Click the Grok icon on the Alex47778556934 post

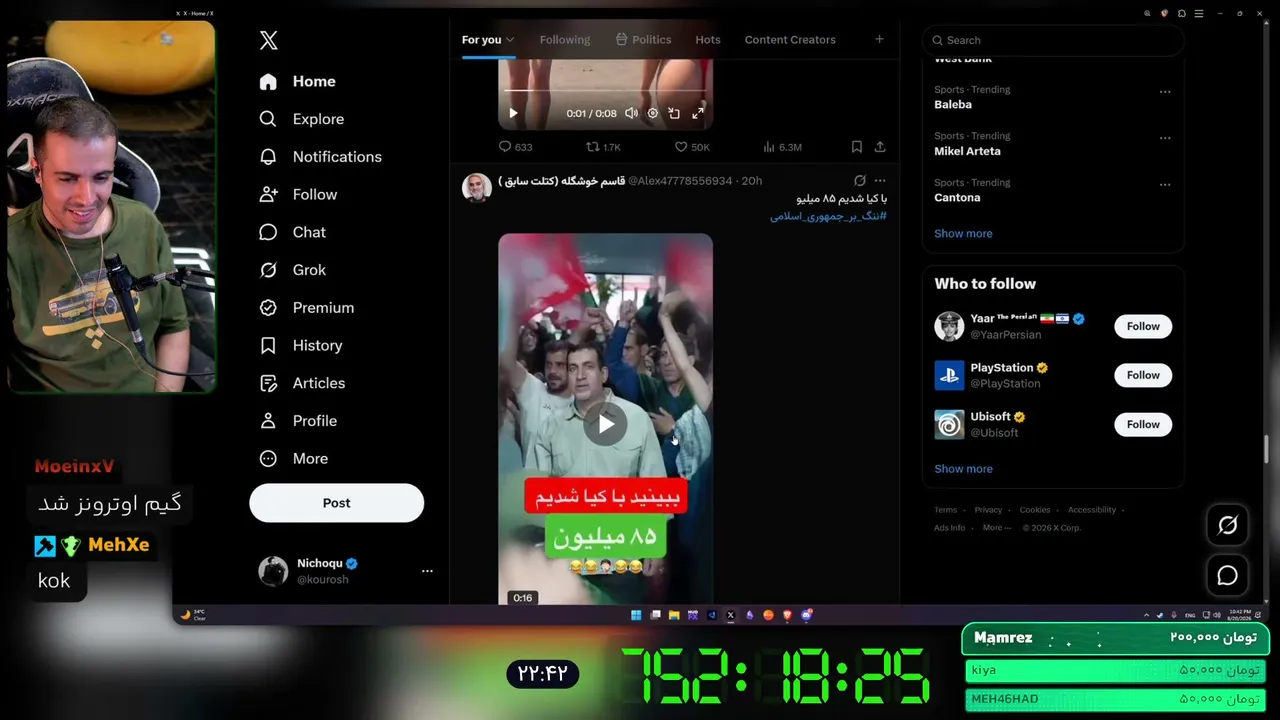(x=859, y=181)
